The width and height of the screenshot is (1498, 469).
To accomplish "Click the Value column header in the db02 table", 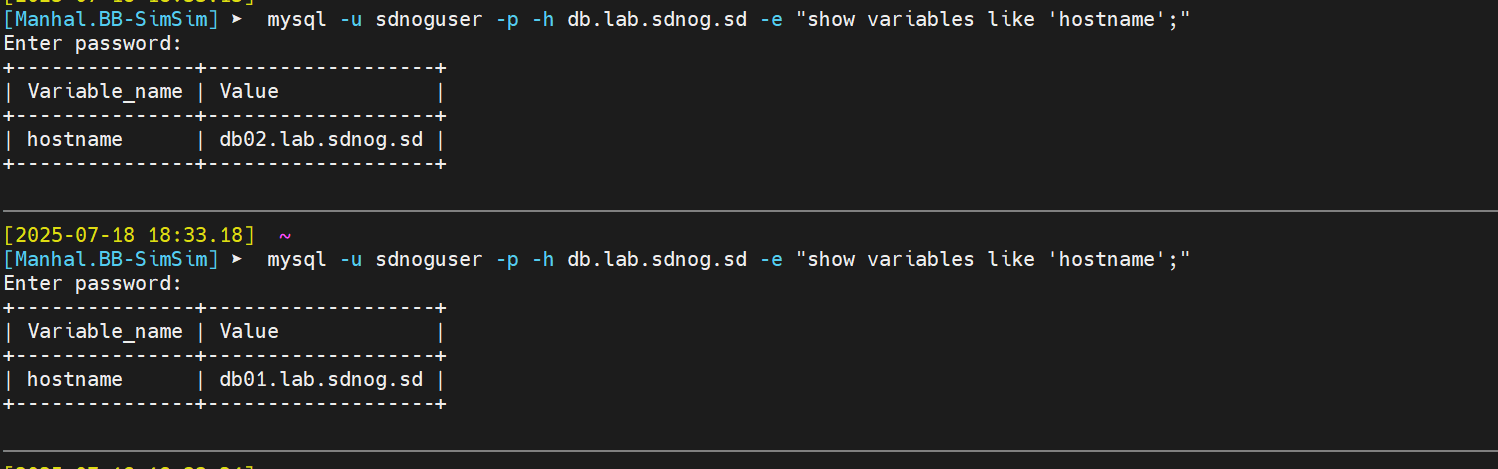I will point(249,91).
